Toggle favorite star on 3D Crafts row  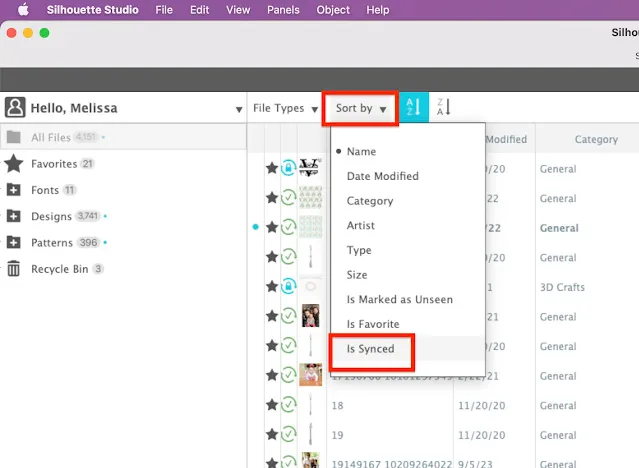[x=272, y=287]
